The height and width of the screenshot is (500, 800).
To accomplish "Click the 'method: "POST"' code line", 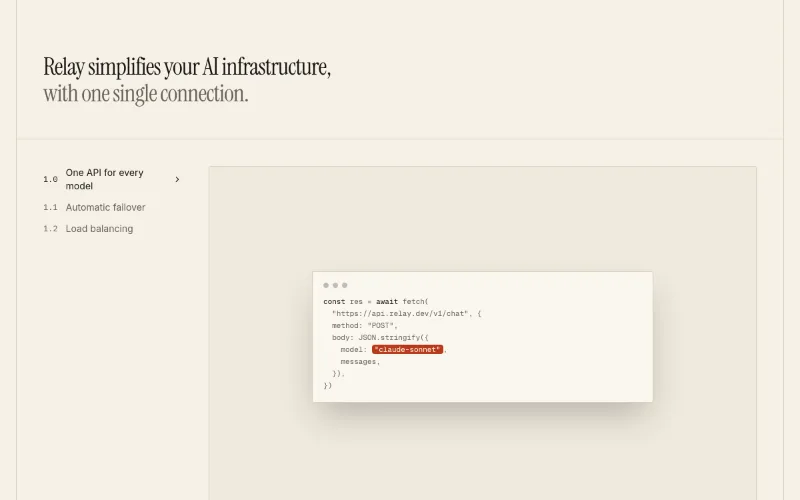I will pos(364,326).
